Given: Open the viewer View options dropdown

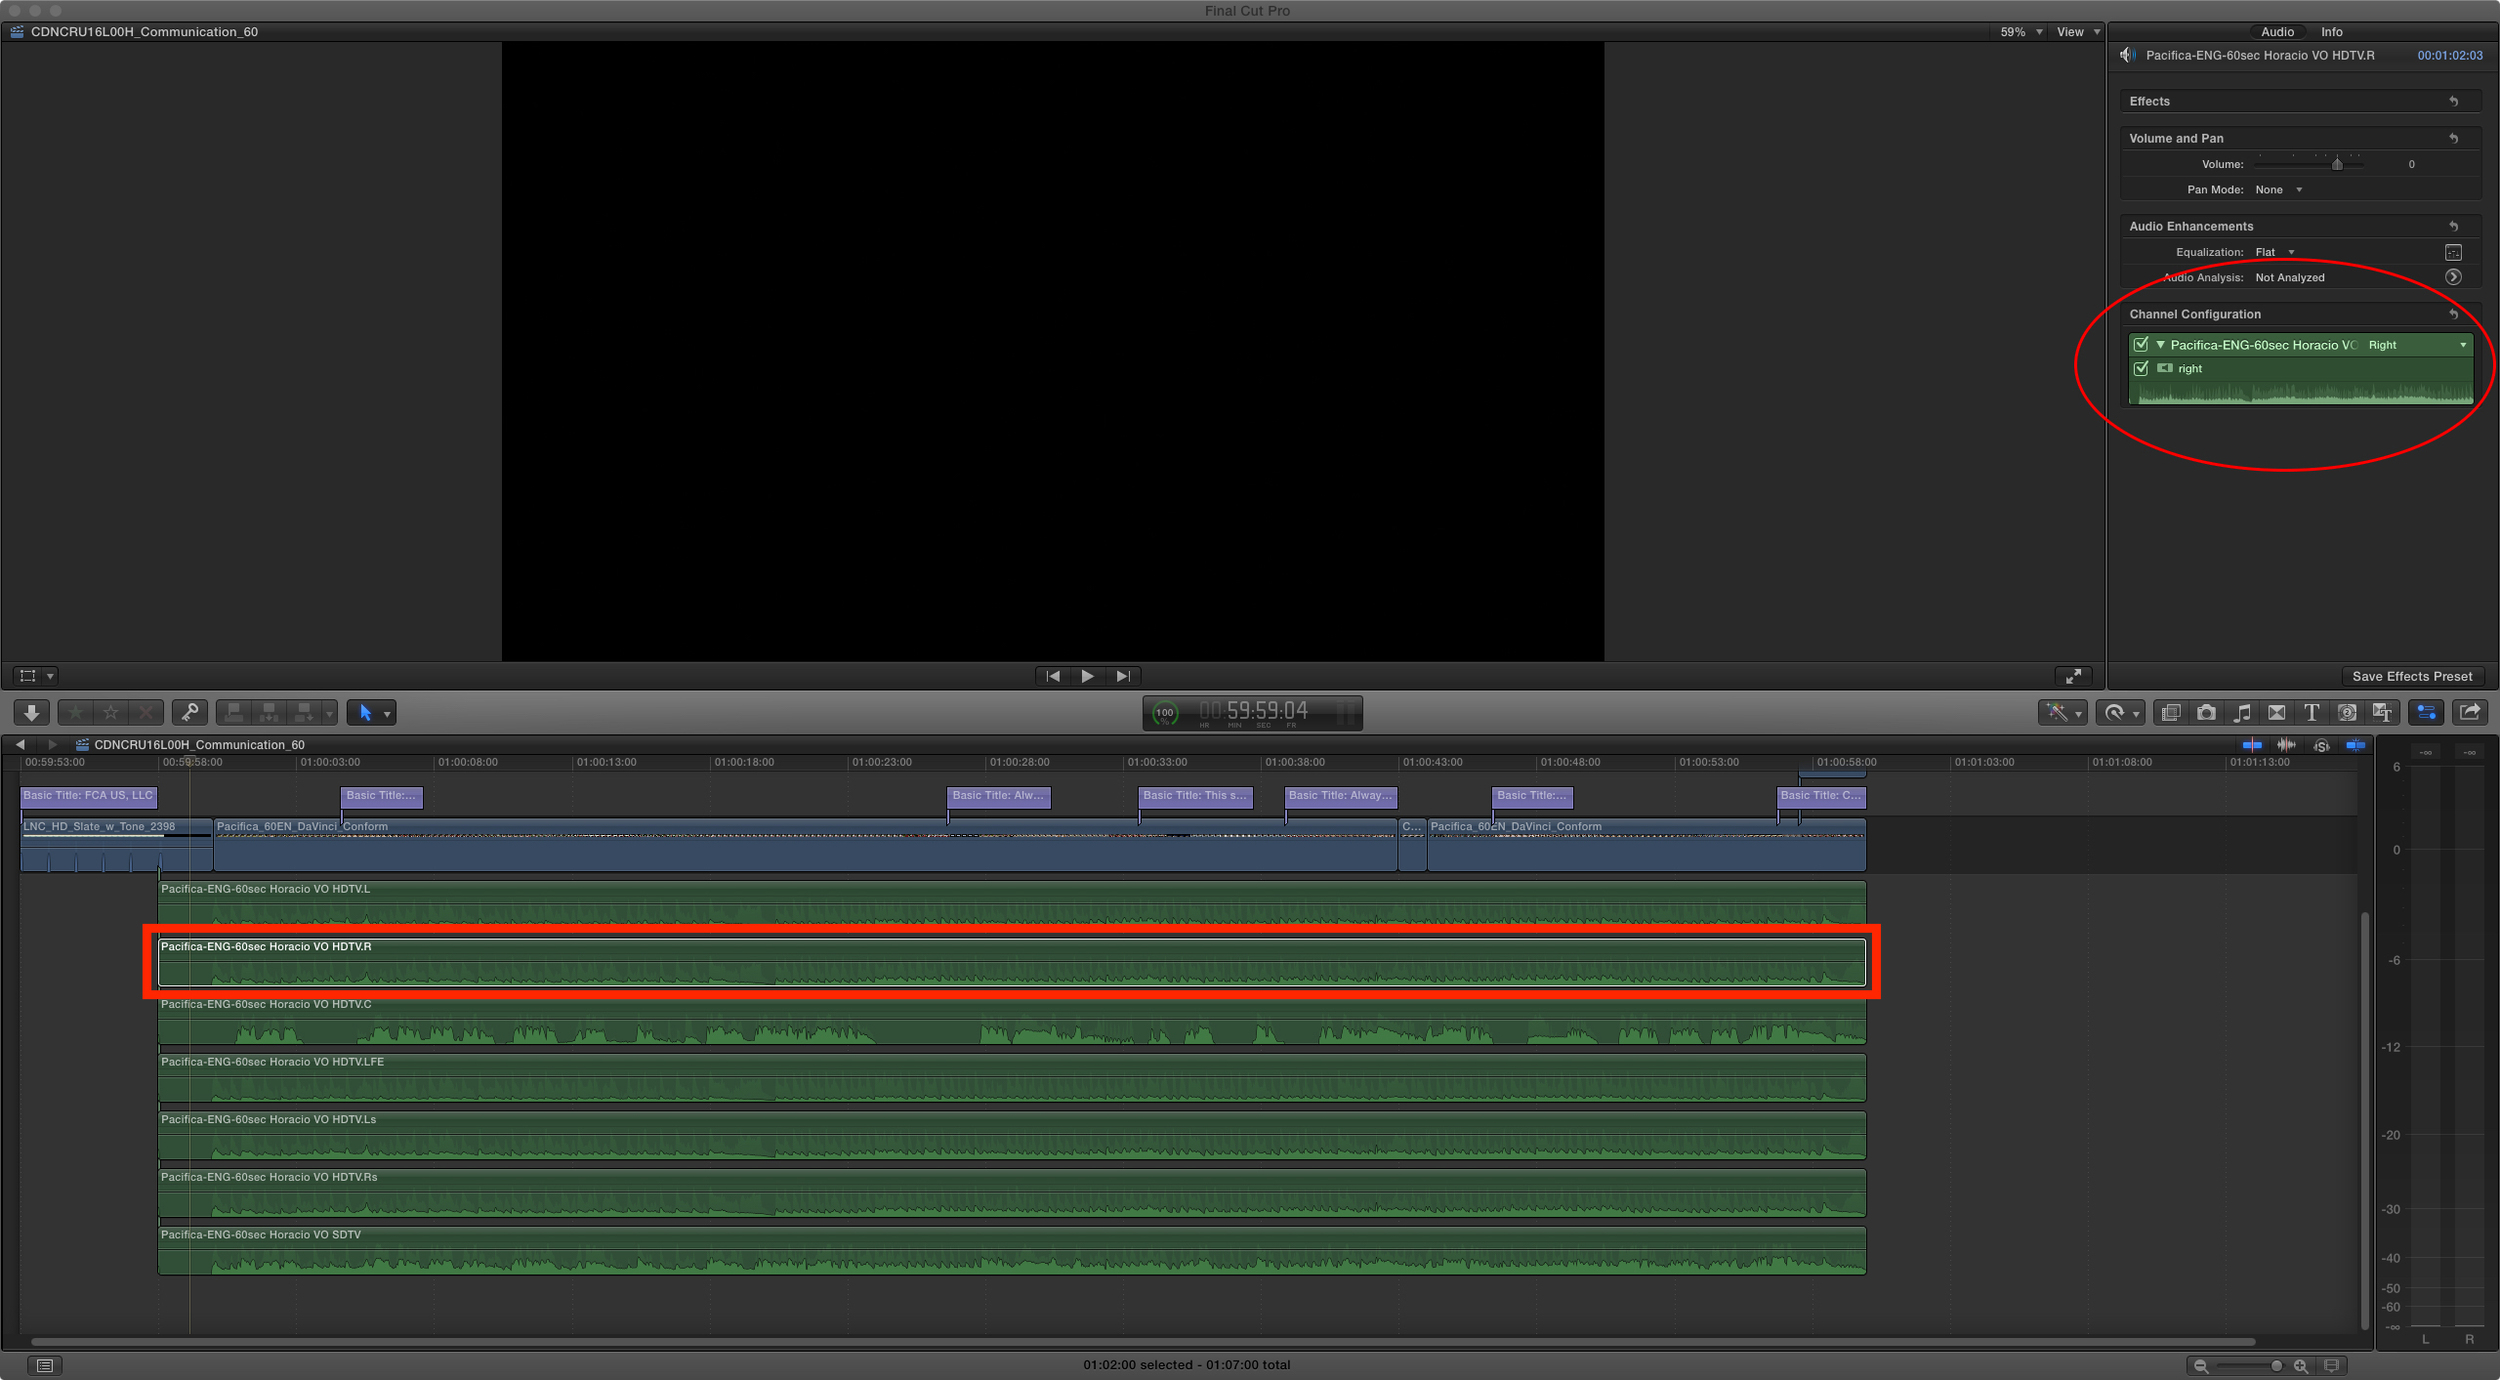Looking at the screenshot, I should pyautogui.click(x=2078, y=32).
